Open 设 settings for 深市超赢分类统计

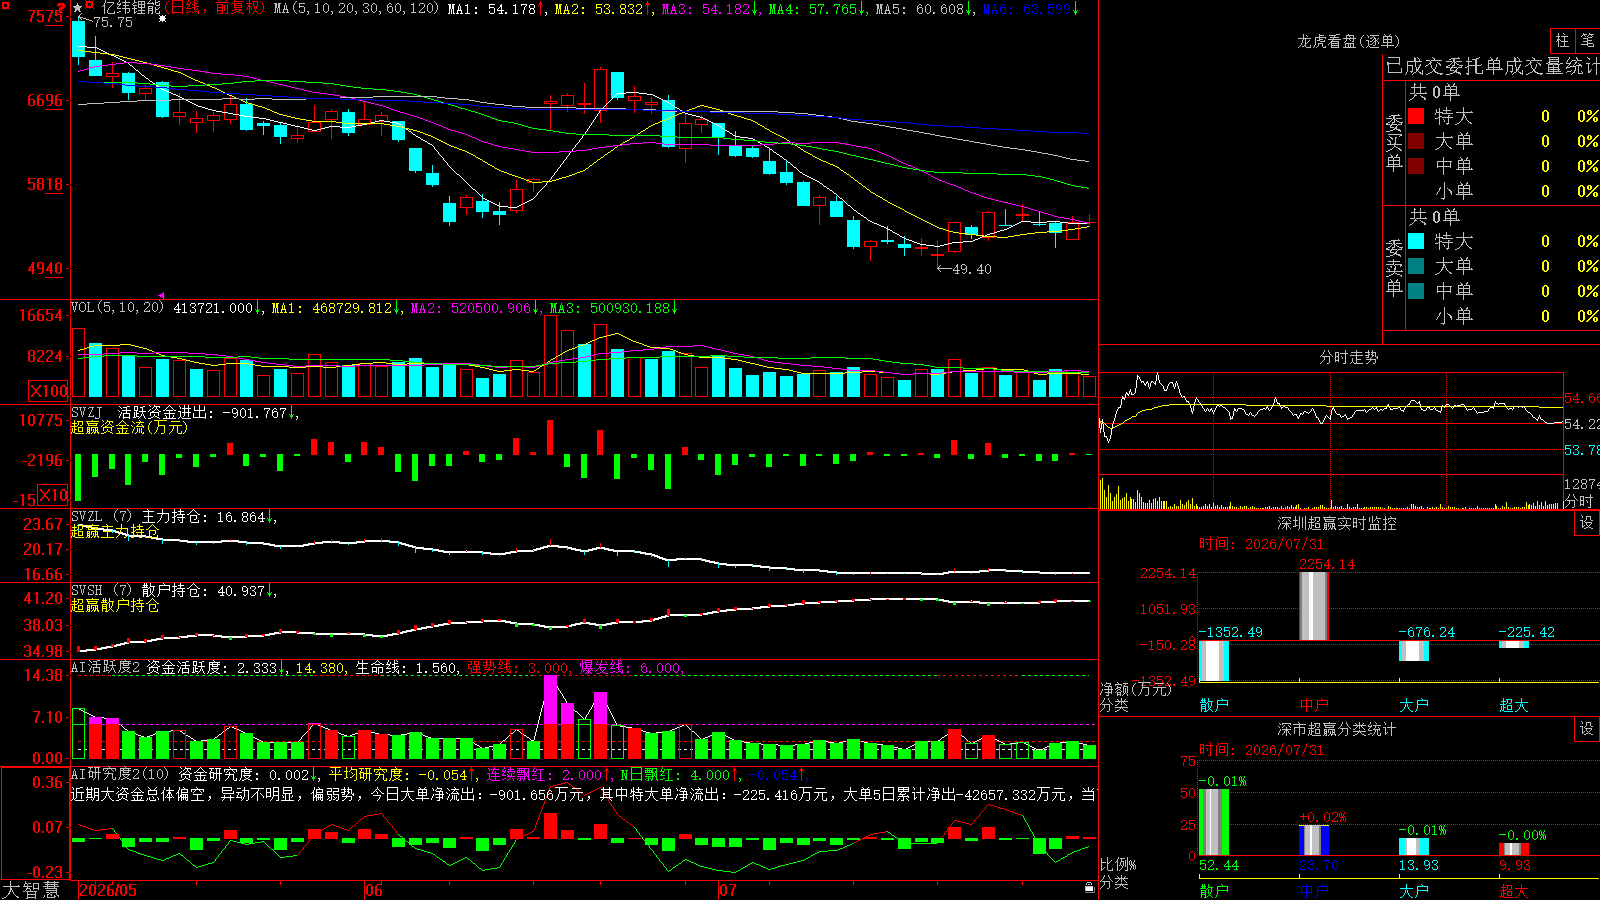1587,729
